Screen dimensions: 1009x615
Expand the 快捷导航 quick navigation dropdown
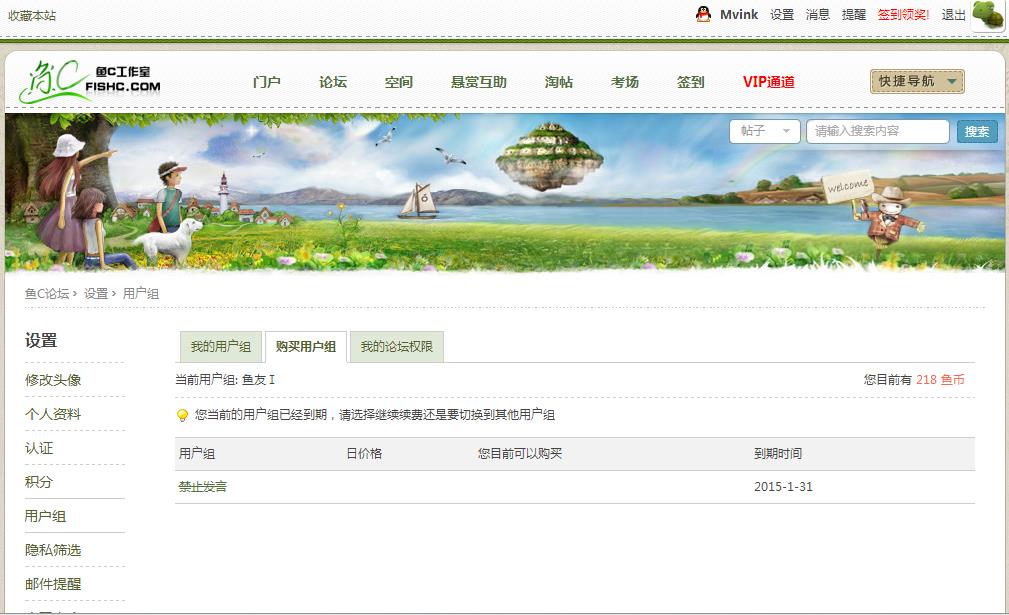pyautogui.click(x=917, y=82)
